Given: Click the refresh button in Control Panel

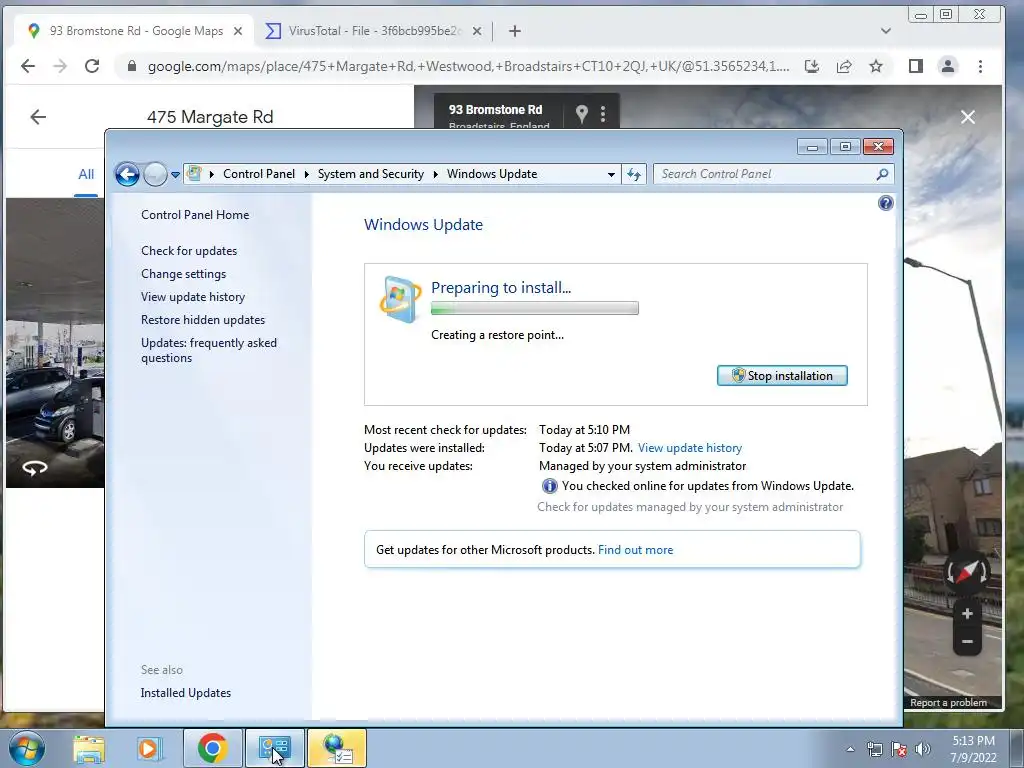Looking at the screenshot, I should click(633, 174).
